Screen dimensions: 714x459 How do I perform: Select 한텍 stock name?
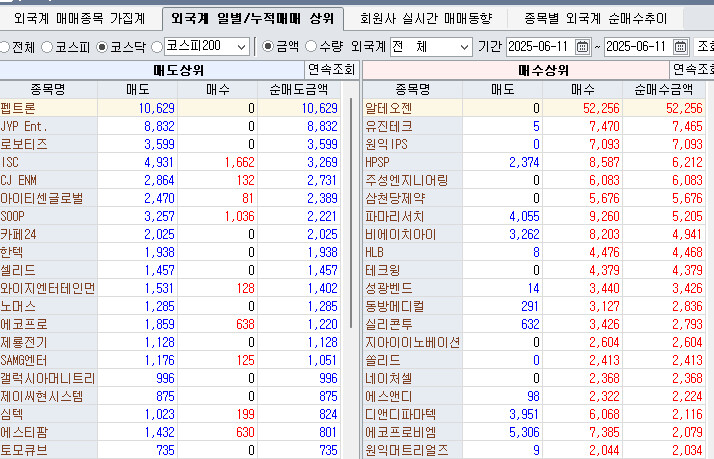(x=12, y=252)
